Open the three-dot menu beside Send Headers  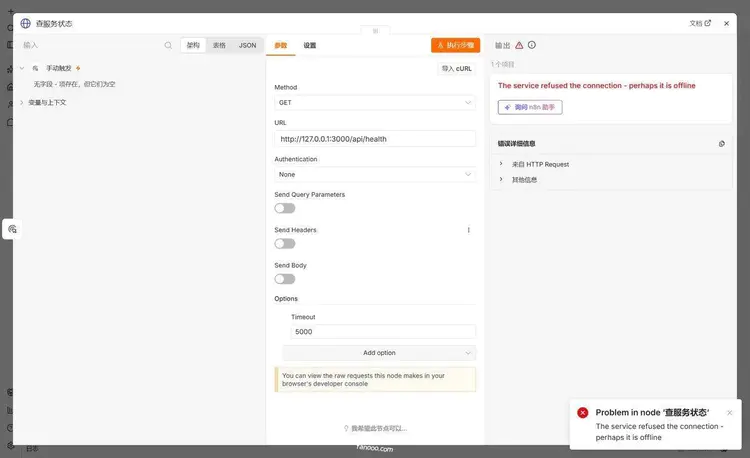point(468,230)
